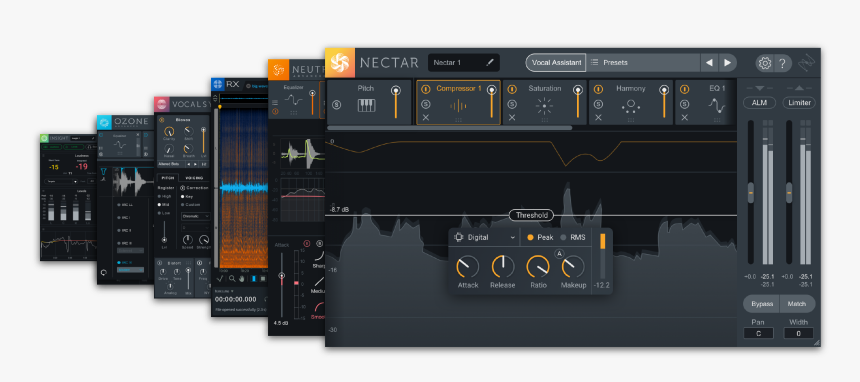Open Chromatic scale dropdown in VocalSynth
Screen dimensions: 860x382
[x=195, y=216]
